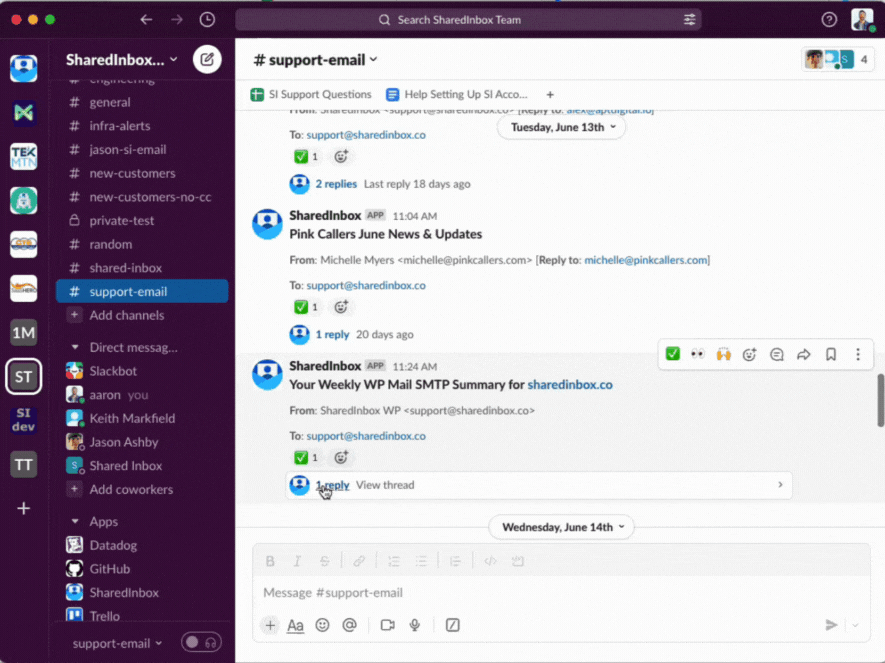Toggle checkmark reaction on Pink Callers message

pos(306,307)
